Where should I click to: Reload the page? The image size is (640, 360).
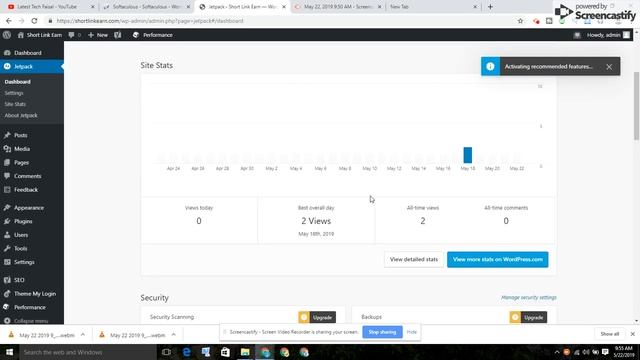(34, 21)
